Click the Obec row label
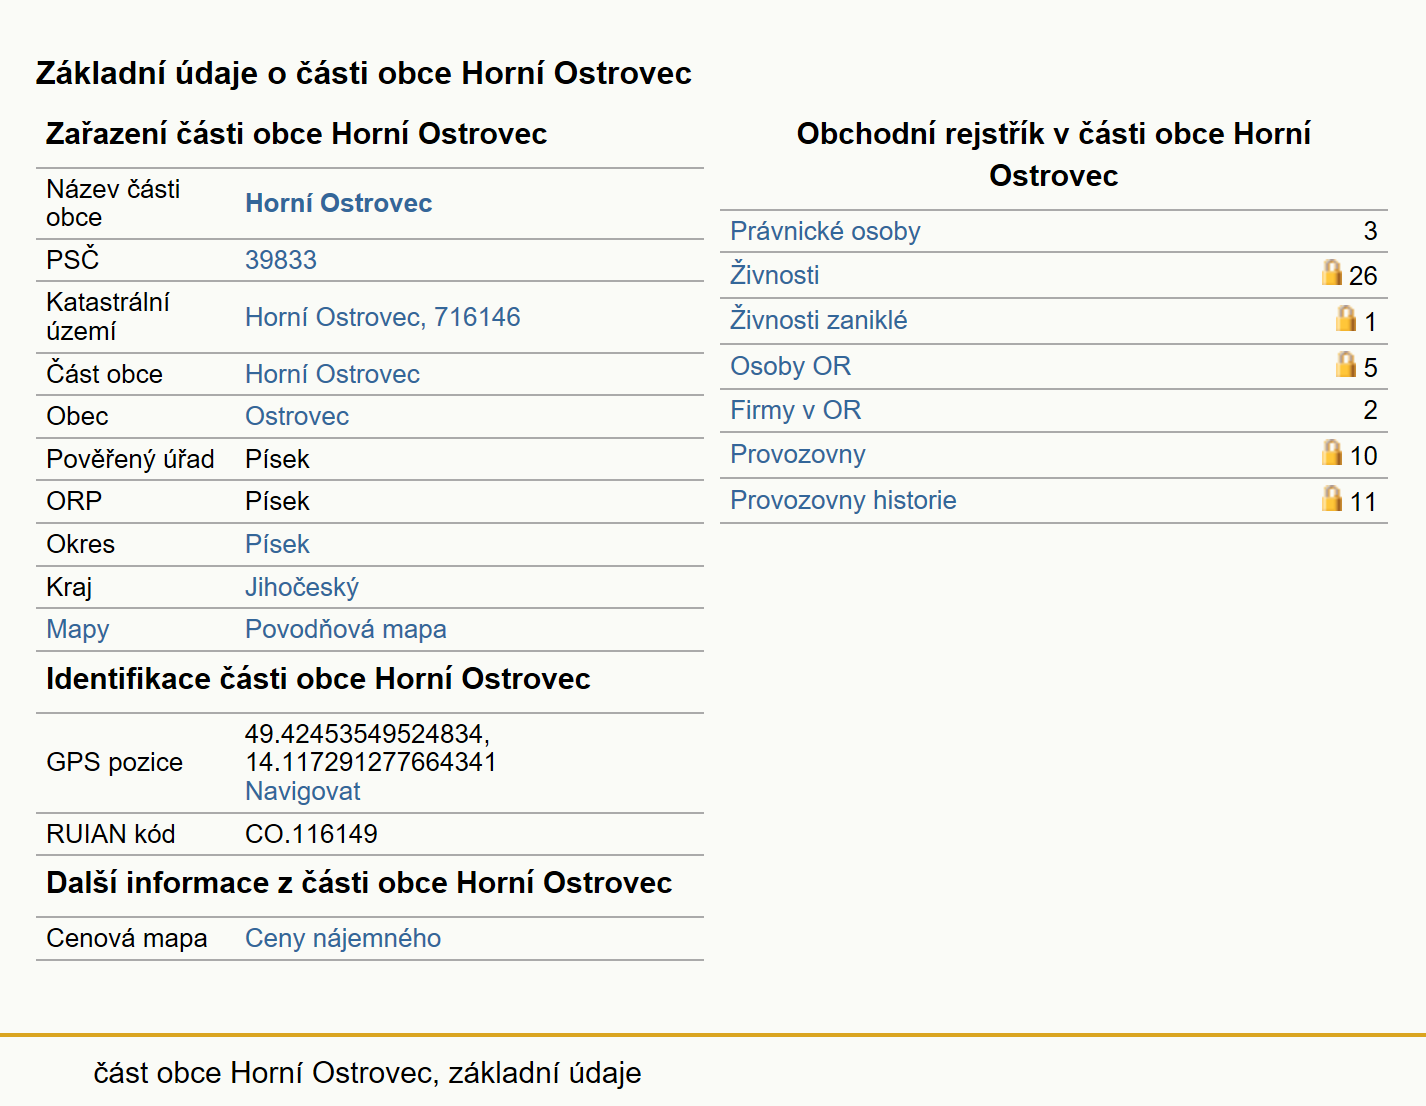The image size is (1426, 1106). [x=78, y=416]
